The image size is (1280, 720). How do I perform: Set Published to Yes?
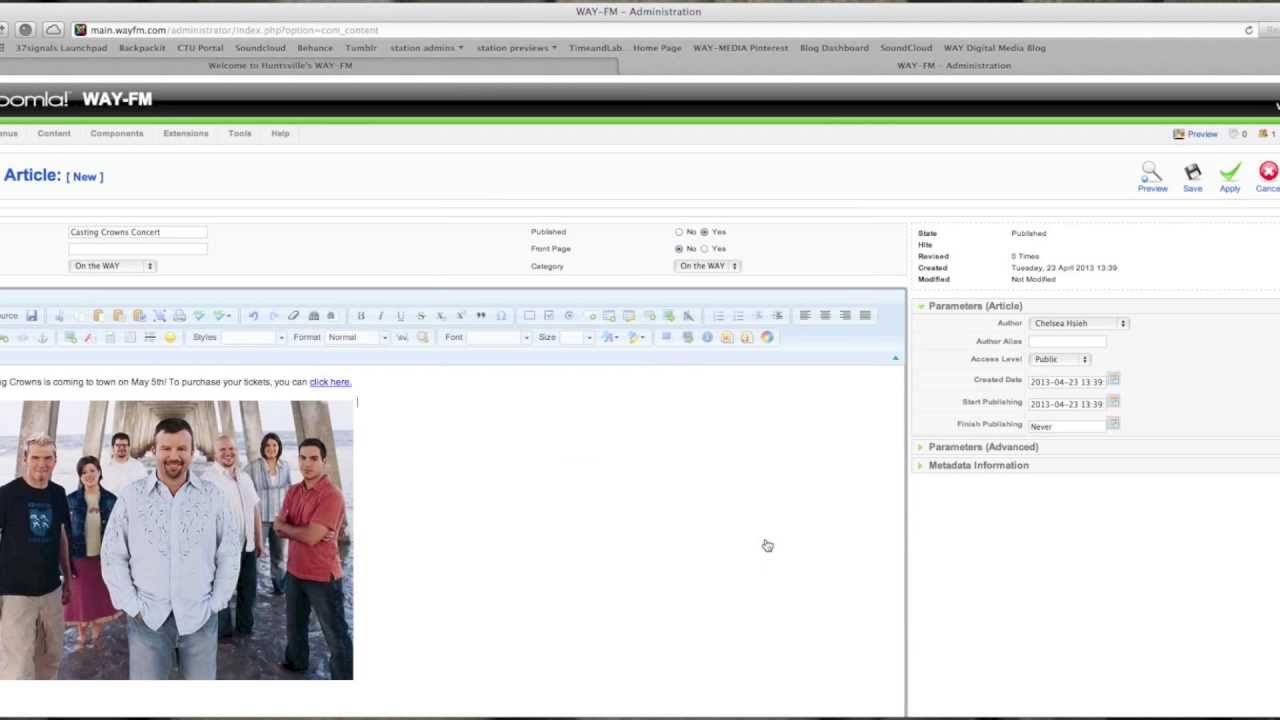coord(704,232)
